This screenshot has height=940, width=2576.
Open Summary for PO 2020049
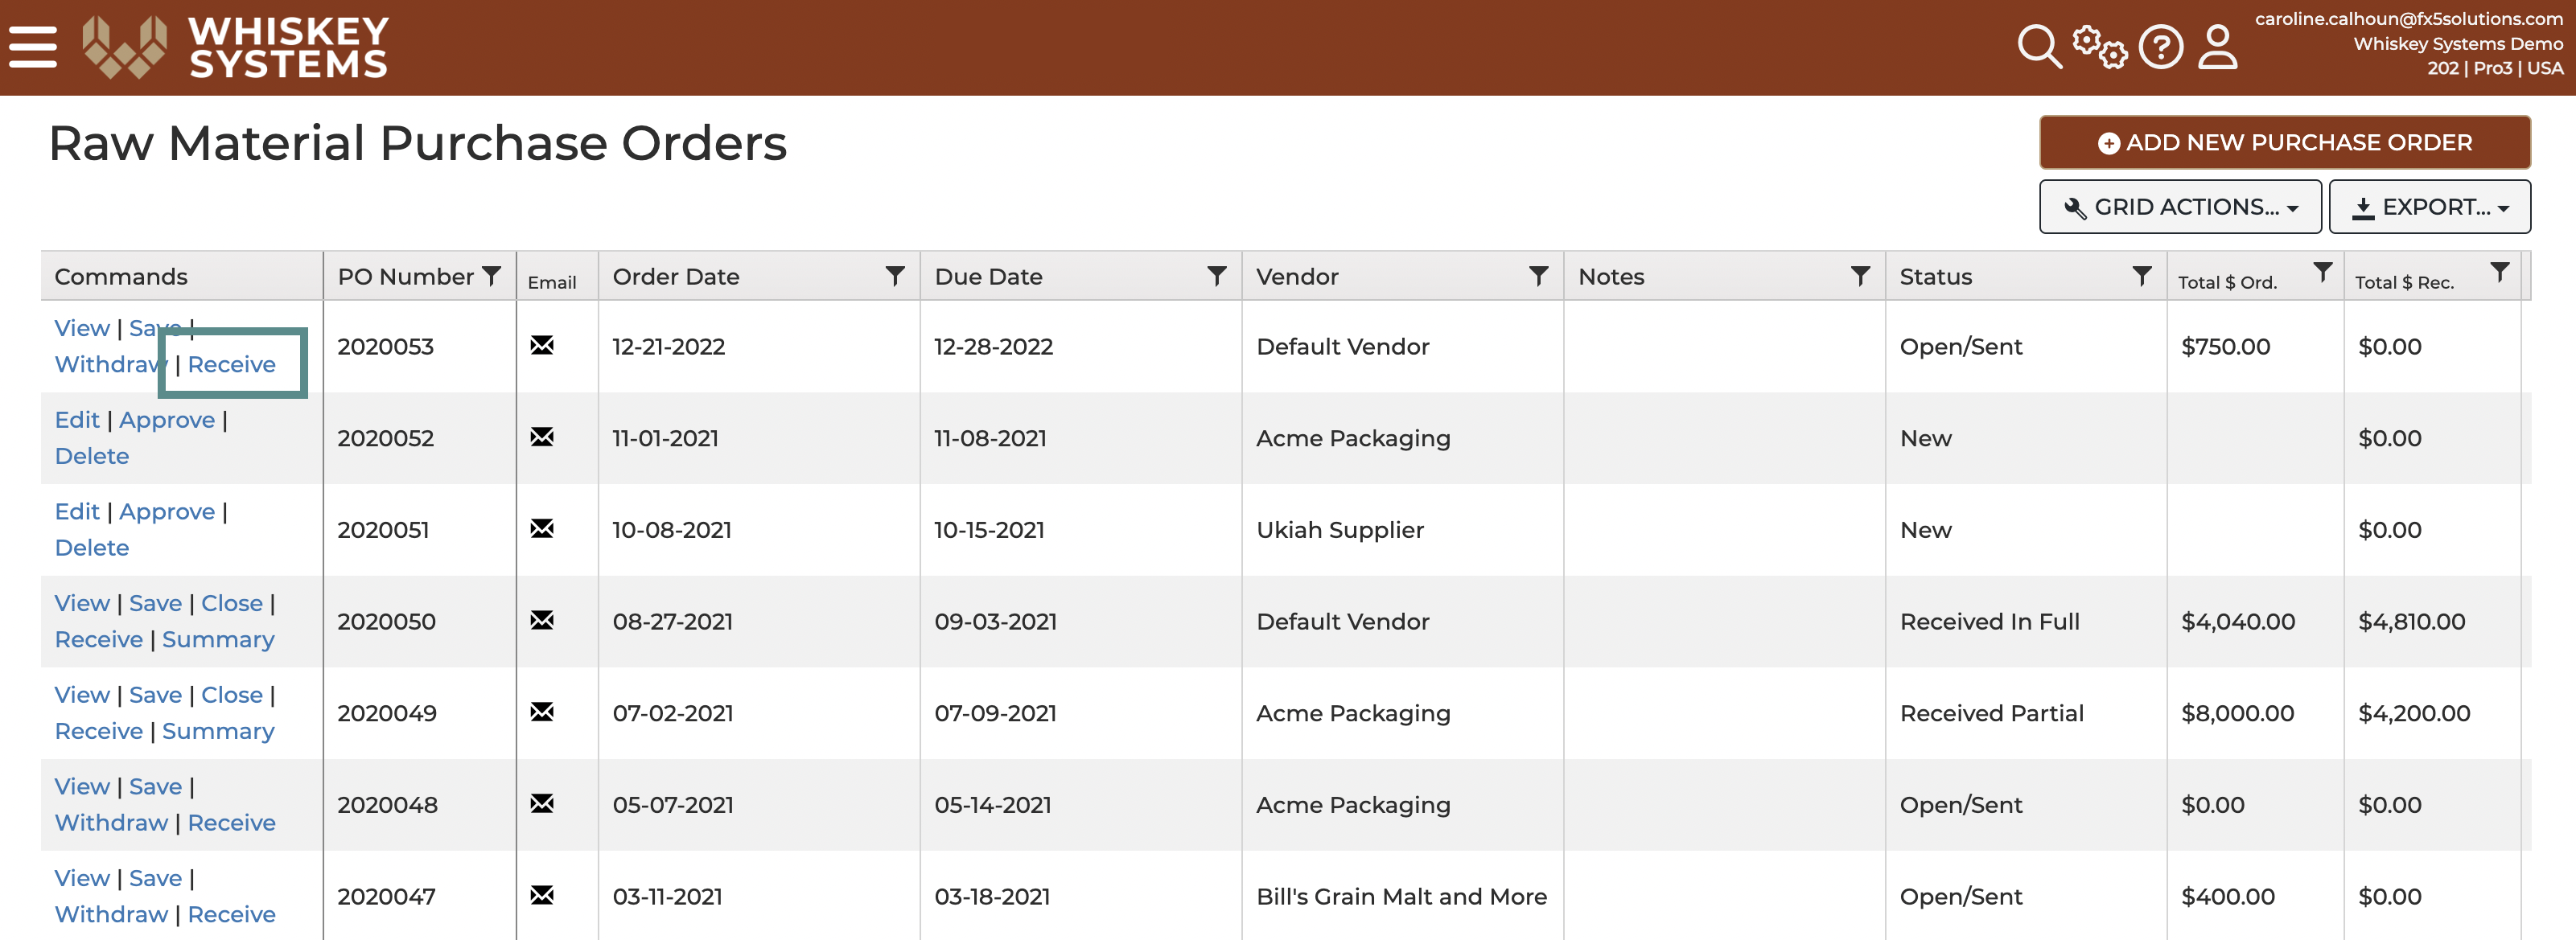[x=218, y=731]
